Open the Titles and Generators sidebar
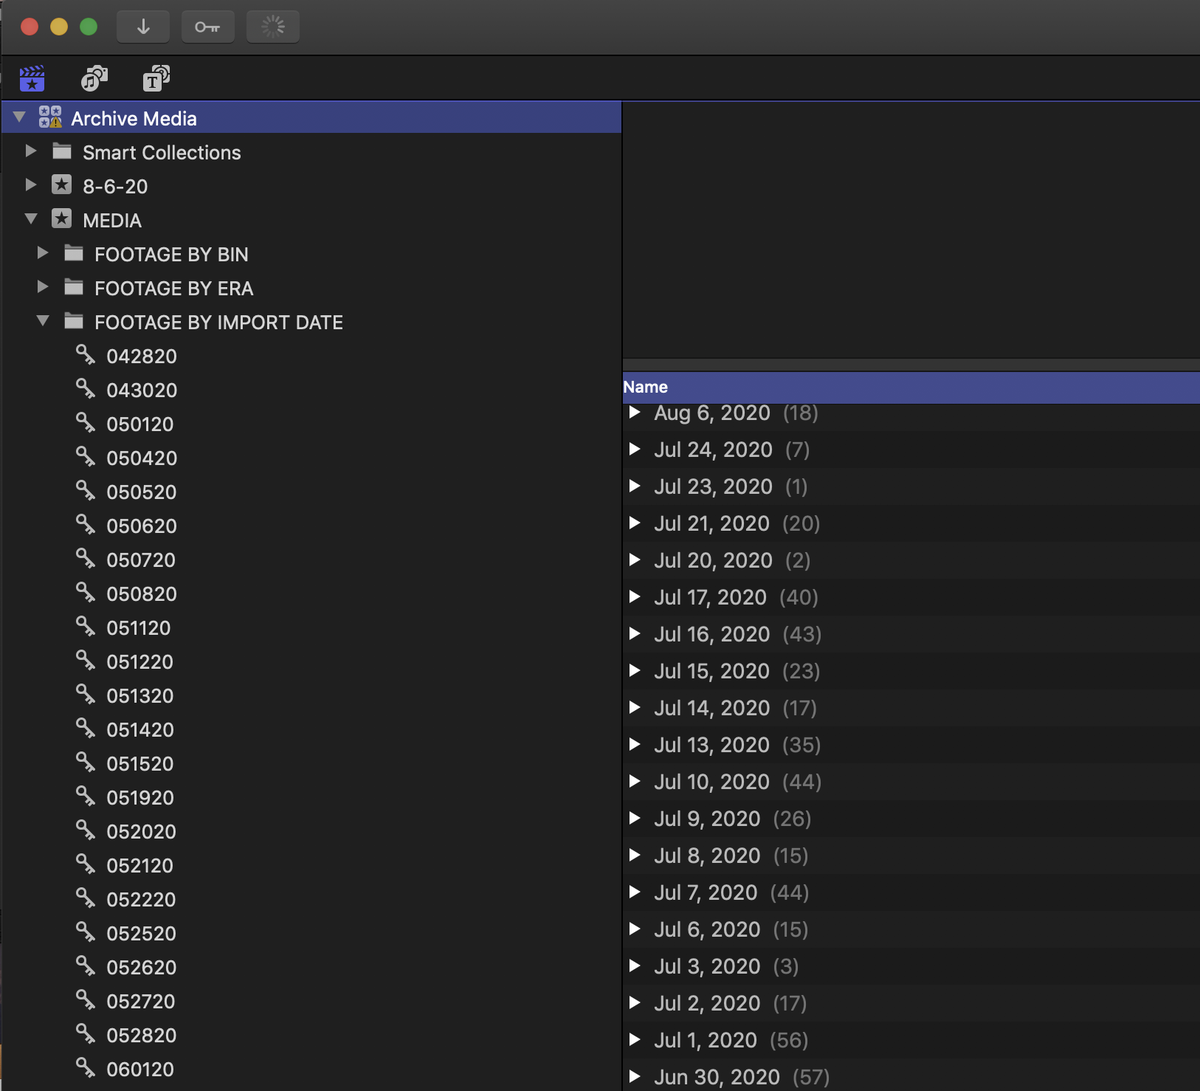Viewport: 1200px width, 1091px height. (x=156, y=77)
